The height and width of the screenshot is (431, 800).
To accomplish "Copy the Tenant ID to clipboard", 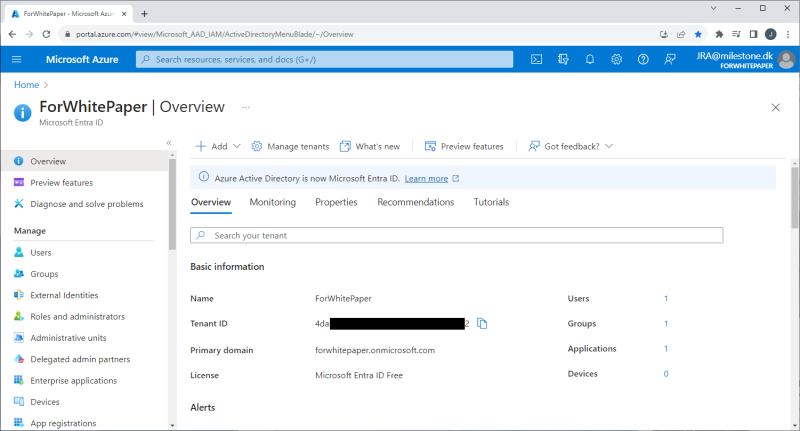I will pyautogui.click(x=482, y=324).
